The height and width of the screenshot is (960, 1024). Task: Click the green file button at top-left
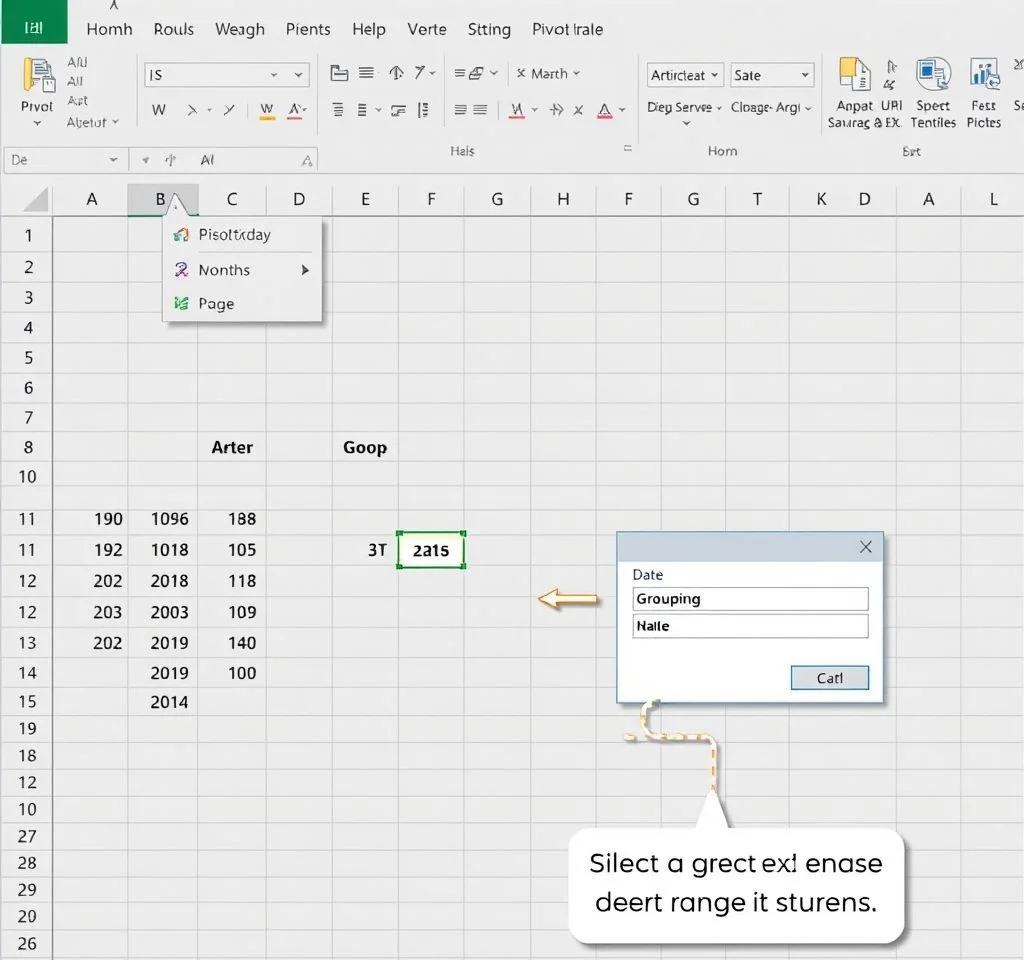click(34, 22)
